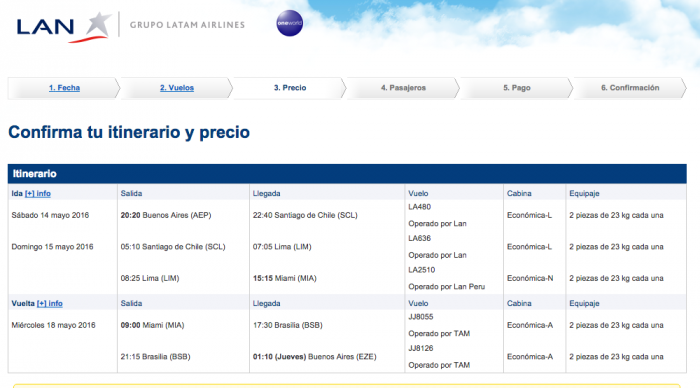Click Operado por TAM under JJ8055
The image size is (700, 388).
(x=439, y=334)
